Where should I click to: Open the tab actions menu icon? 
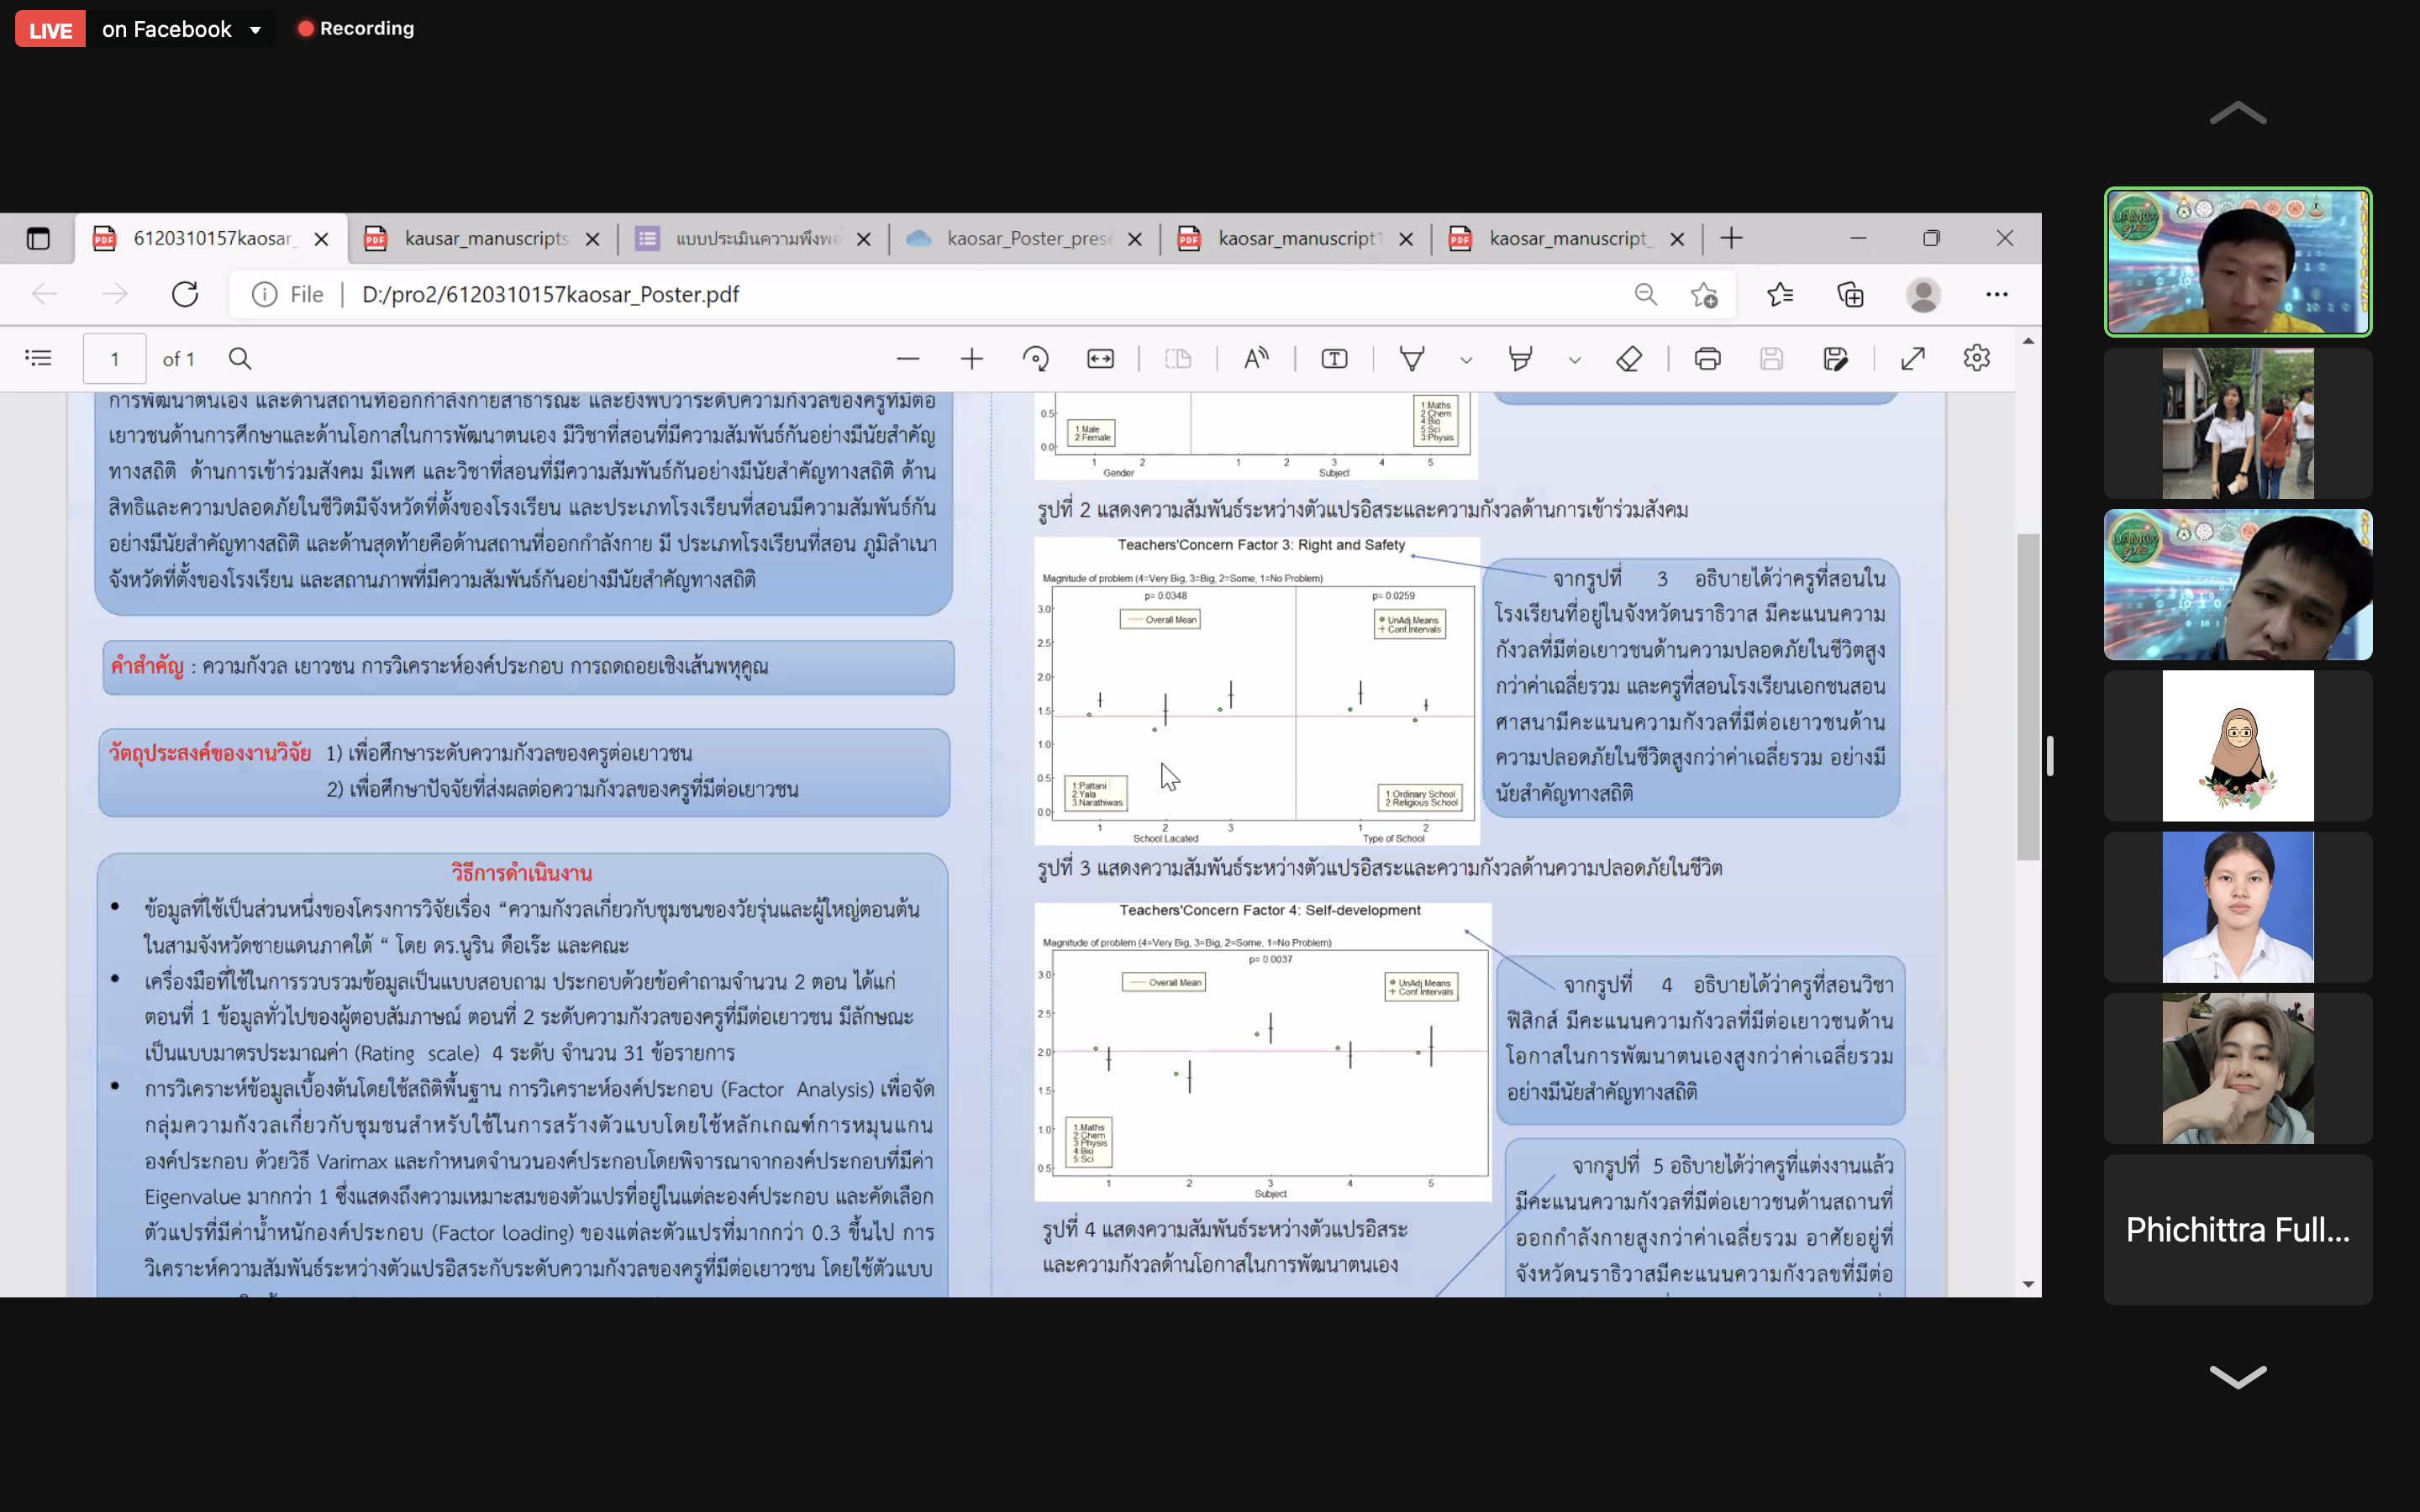(x=38, y=238)
